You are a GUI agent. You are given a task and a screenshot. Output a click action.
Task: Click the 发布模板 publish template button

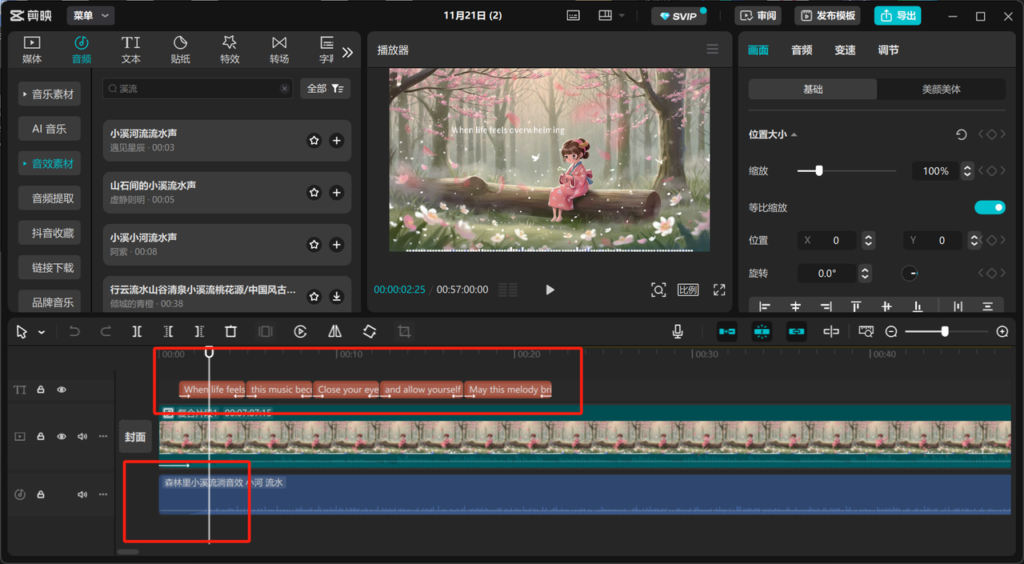click(827, 16)
